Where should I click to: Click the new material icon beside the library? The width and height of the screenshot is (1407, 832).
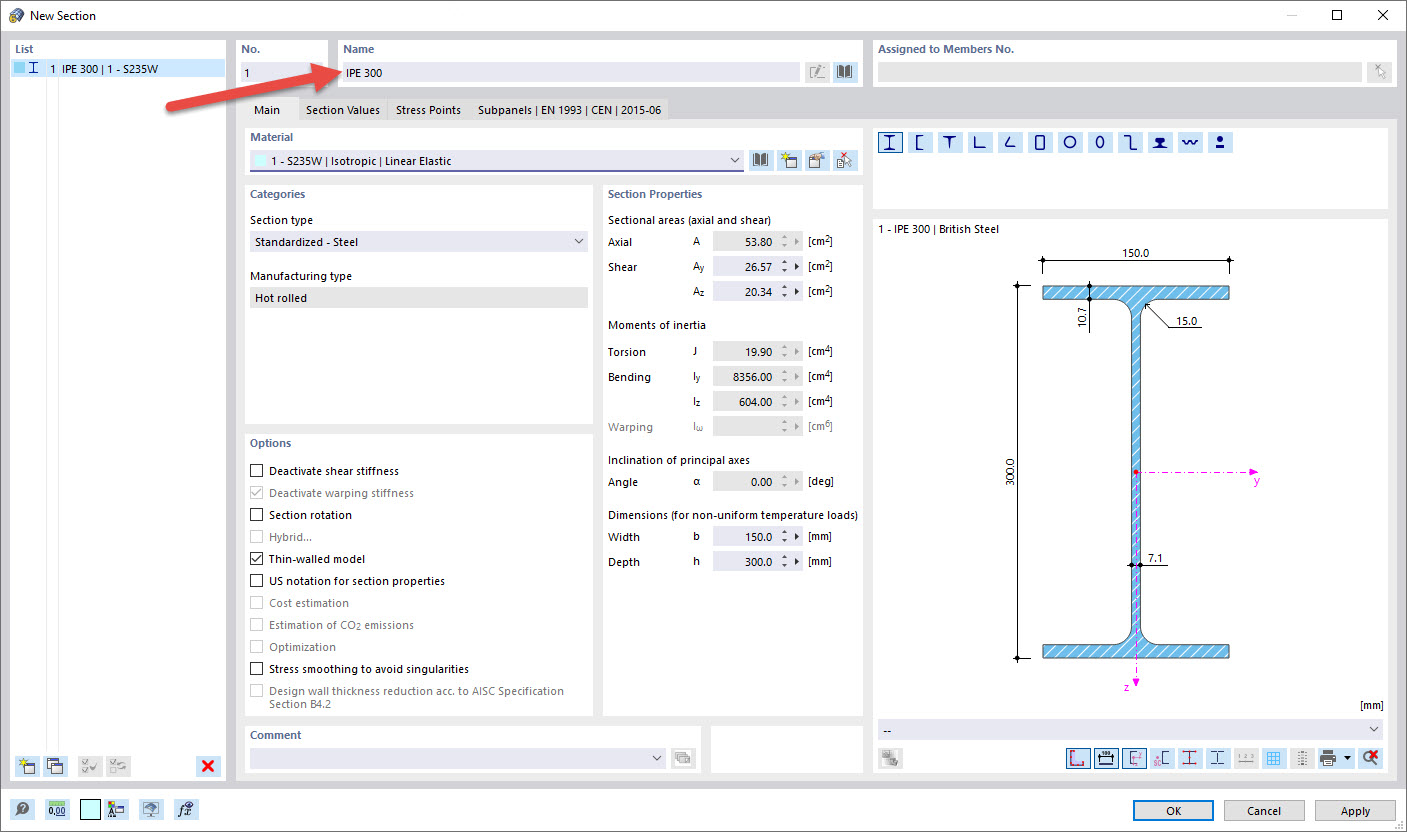pyautogui.click(x=789, y=160)
